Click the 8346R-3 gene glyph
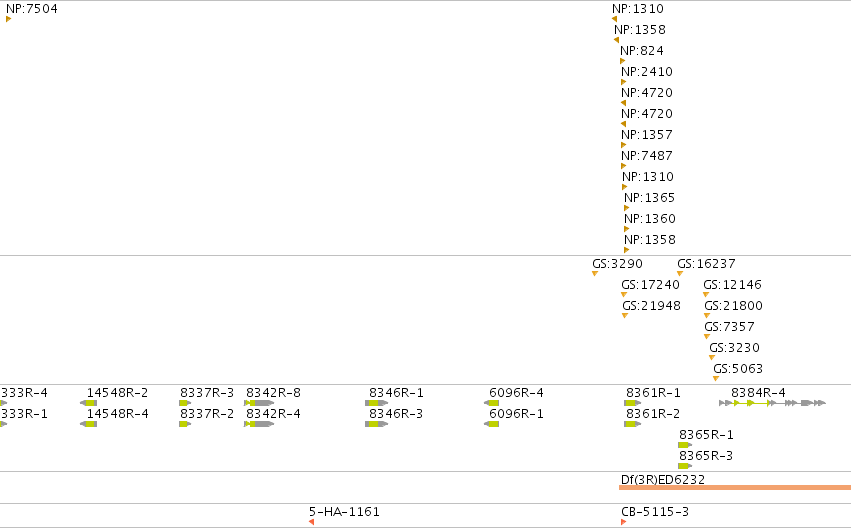 [x=377, y=424]
